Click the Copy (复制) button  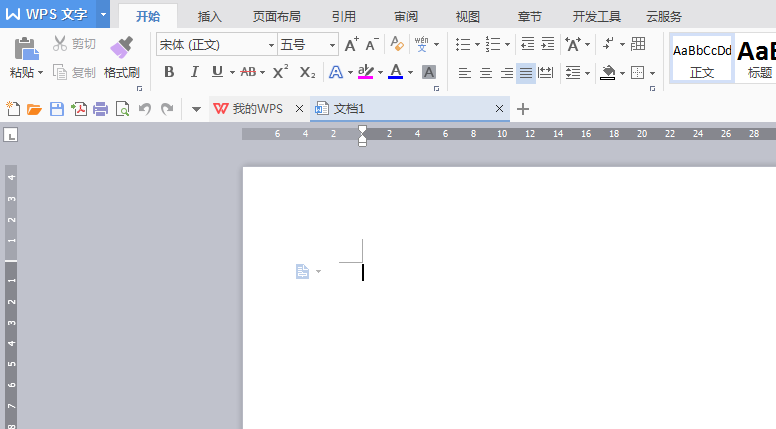(74, 73)
